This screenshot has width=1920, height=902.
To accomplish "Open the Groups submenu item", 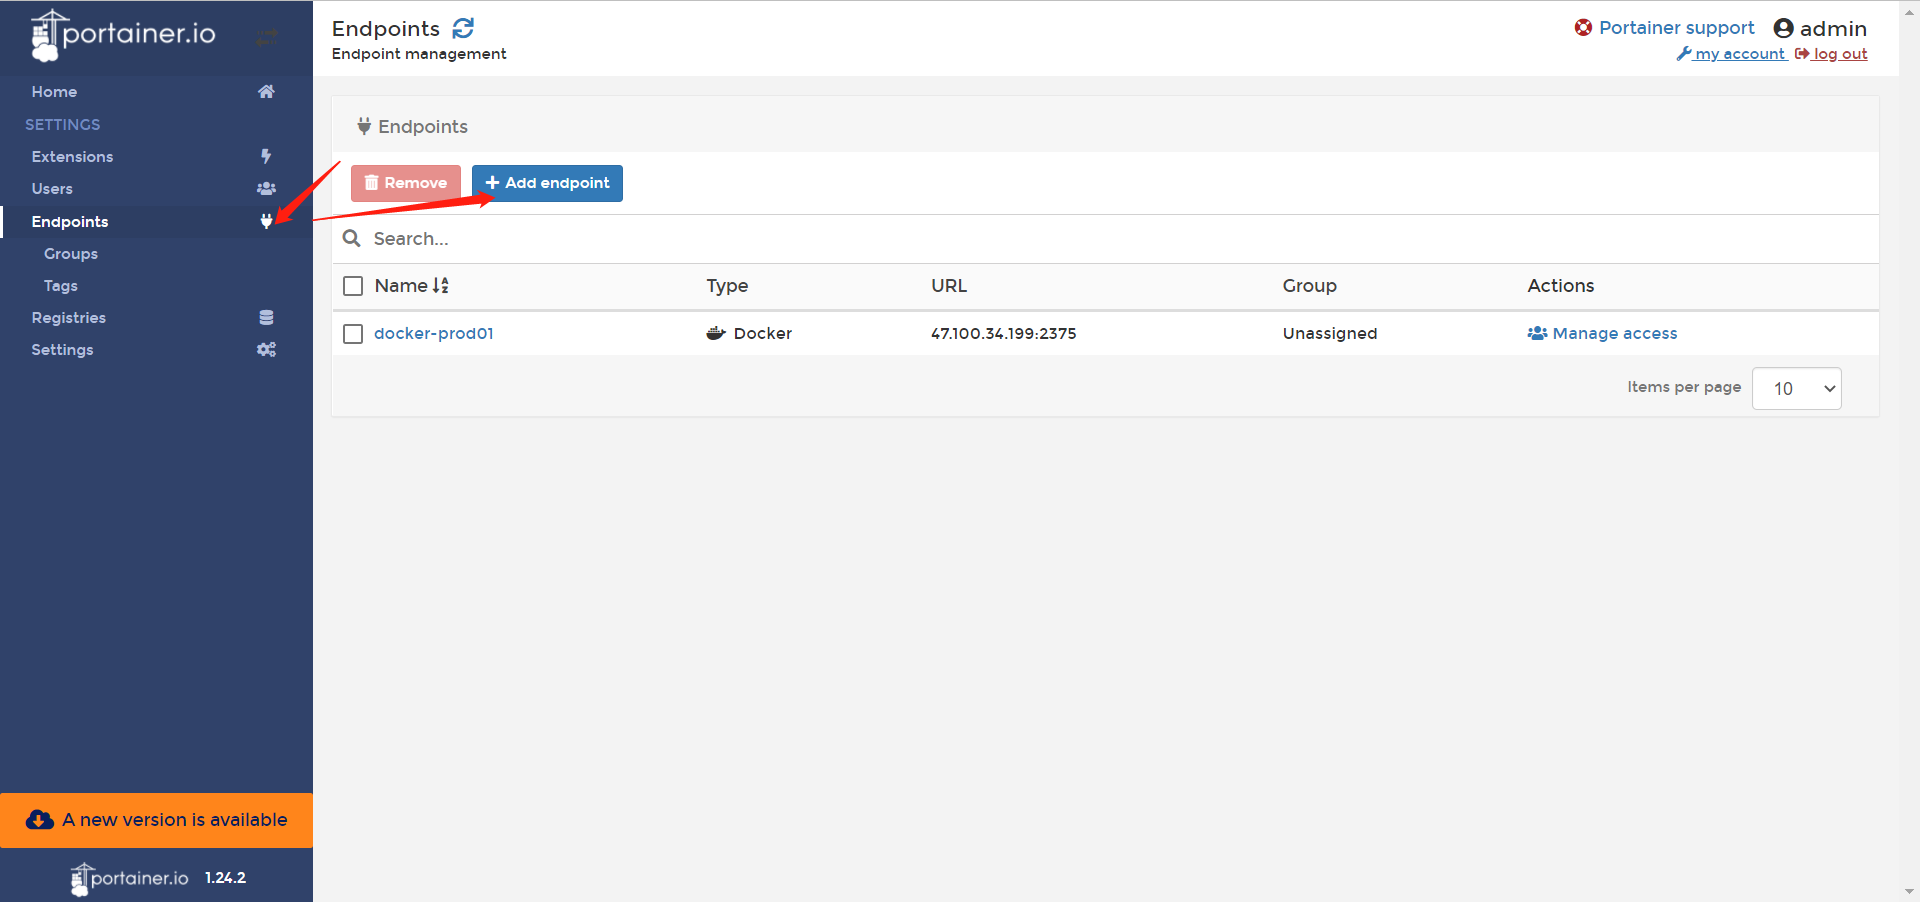I will pyautogui.click(x=71, y=254).
